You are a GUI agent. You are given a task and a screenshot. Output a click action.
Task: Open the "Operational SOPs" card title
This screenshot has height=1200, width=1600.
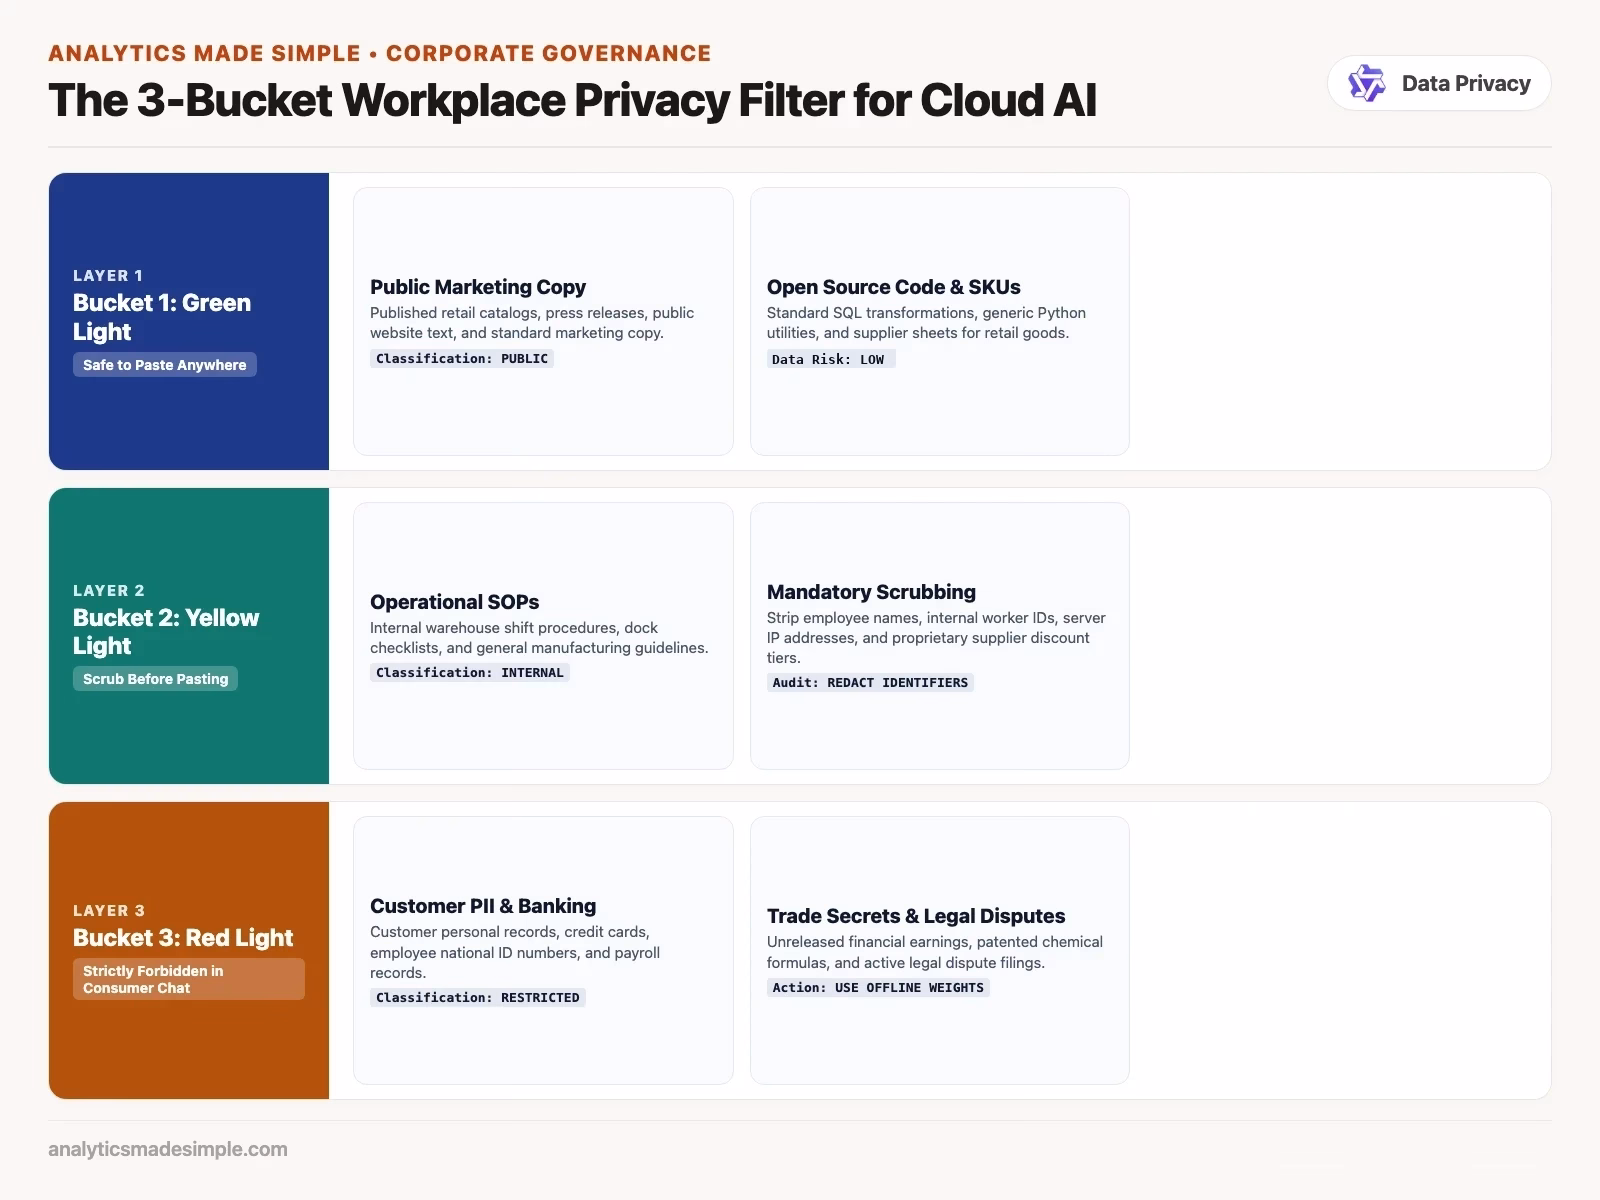[x=454, y=602]
